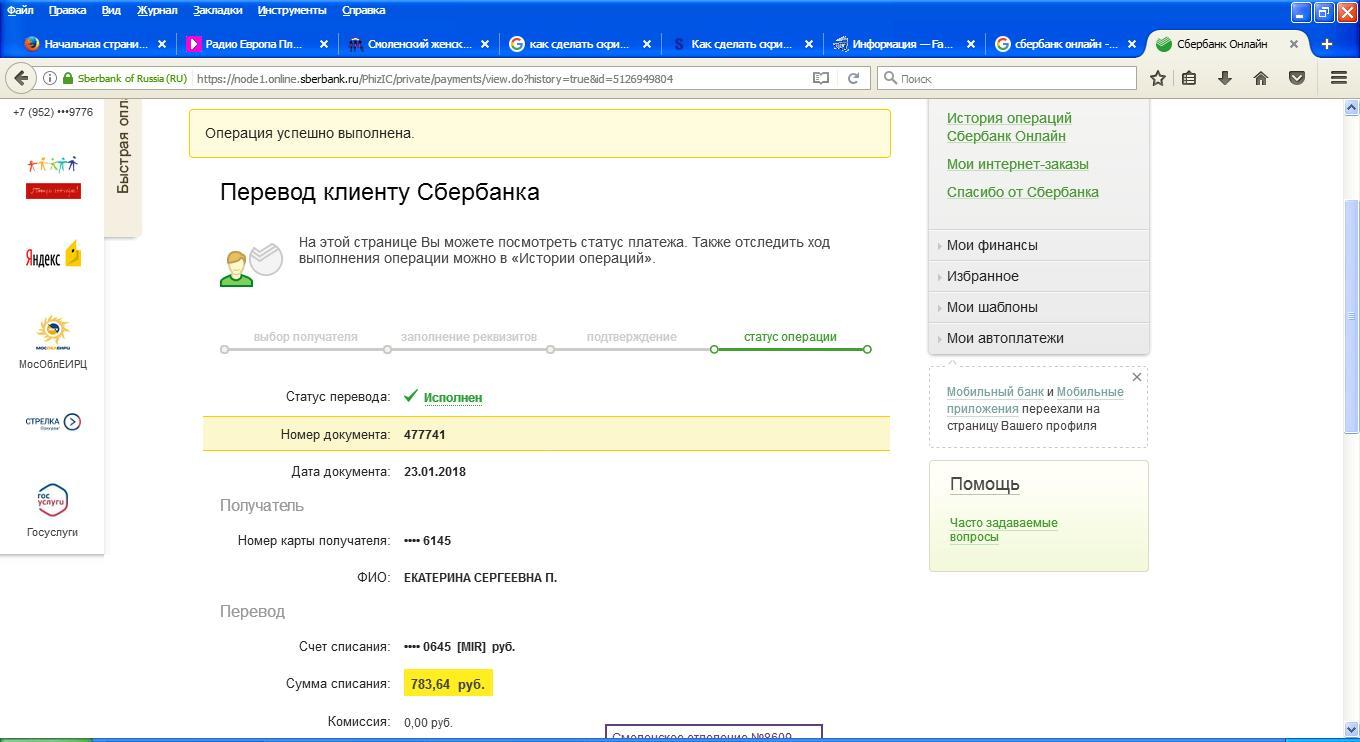
Task: Save page to Pocket icon
Action: 1296,78
